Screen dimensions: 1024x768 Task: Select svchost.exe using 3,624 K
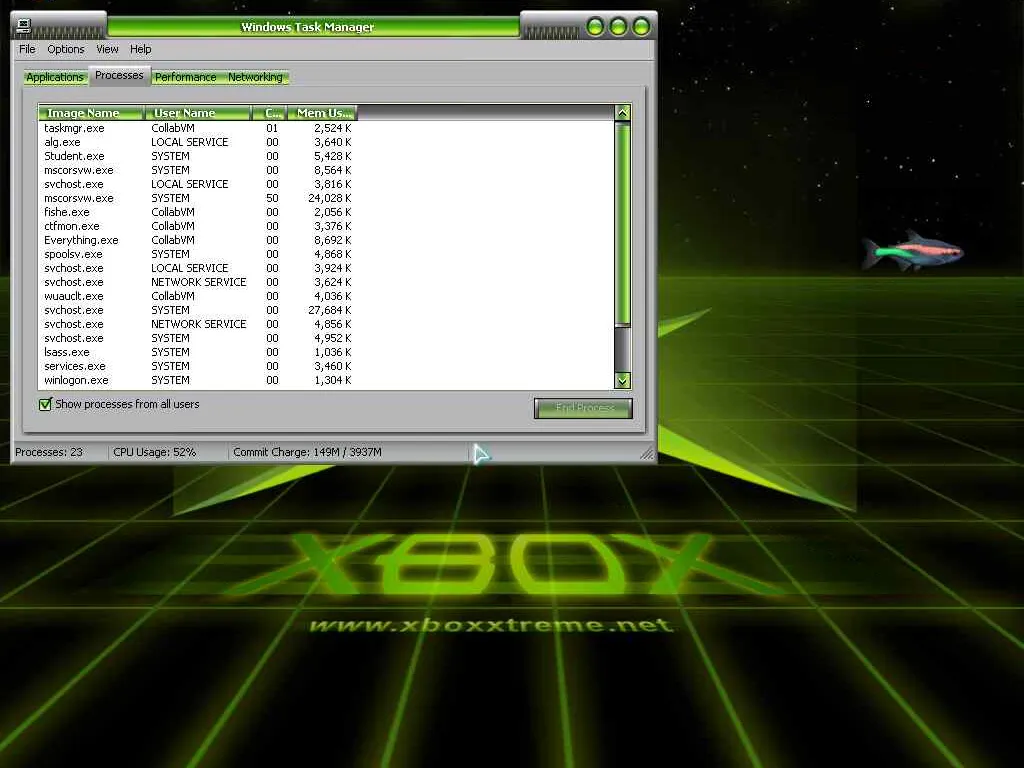tap(197, 282)
